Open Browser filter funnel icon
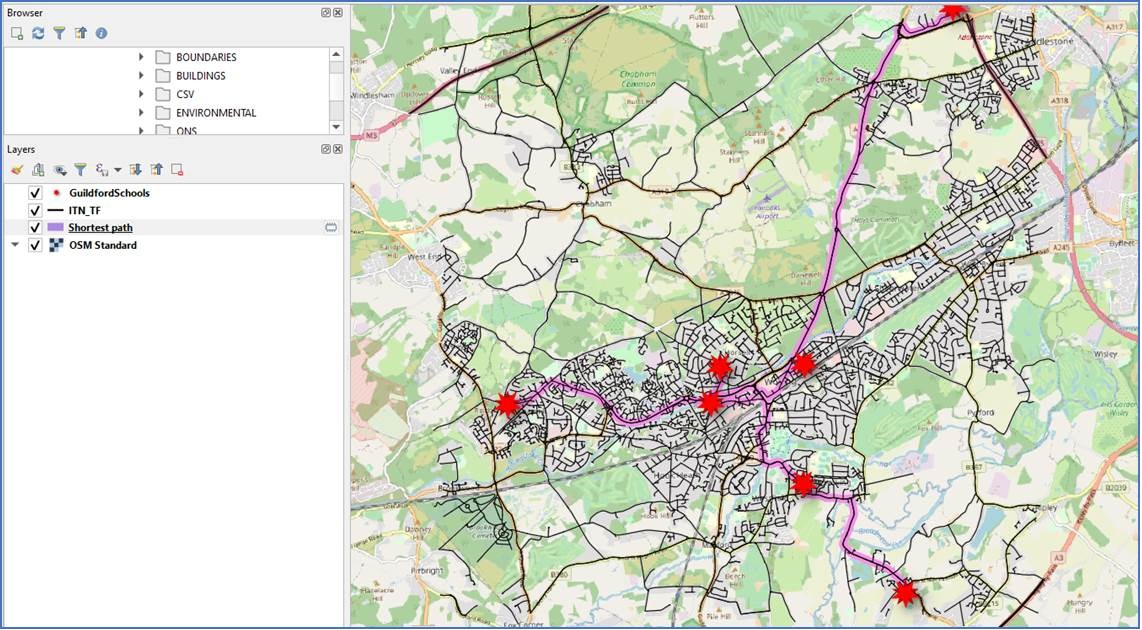This screenshot has height=630, width=1142. pos(59,34)
